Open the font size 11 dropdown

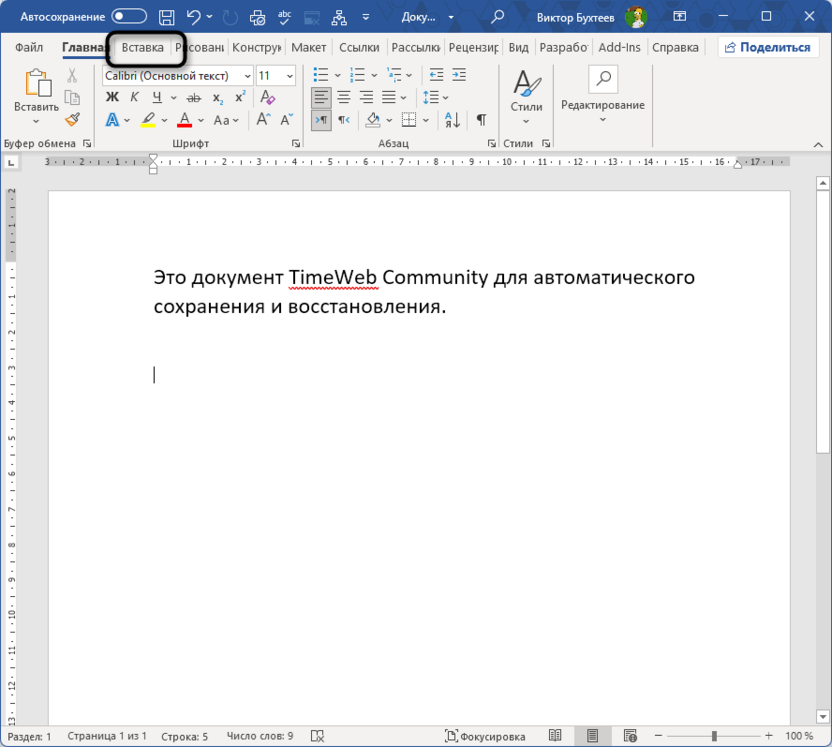tap(290, 76)
